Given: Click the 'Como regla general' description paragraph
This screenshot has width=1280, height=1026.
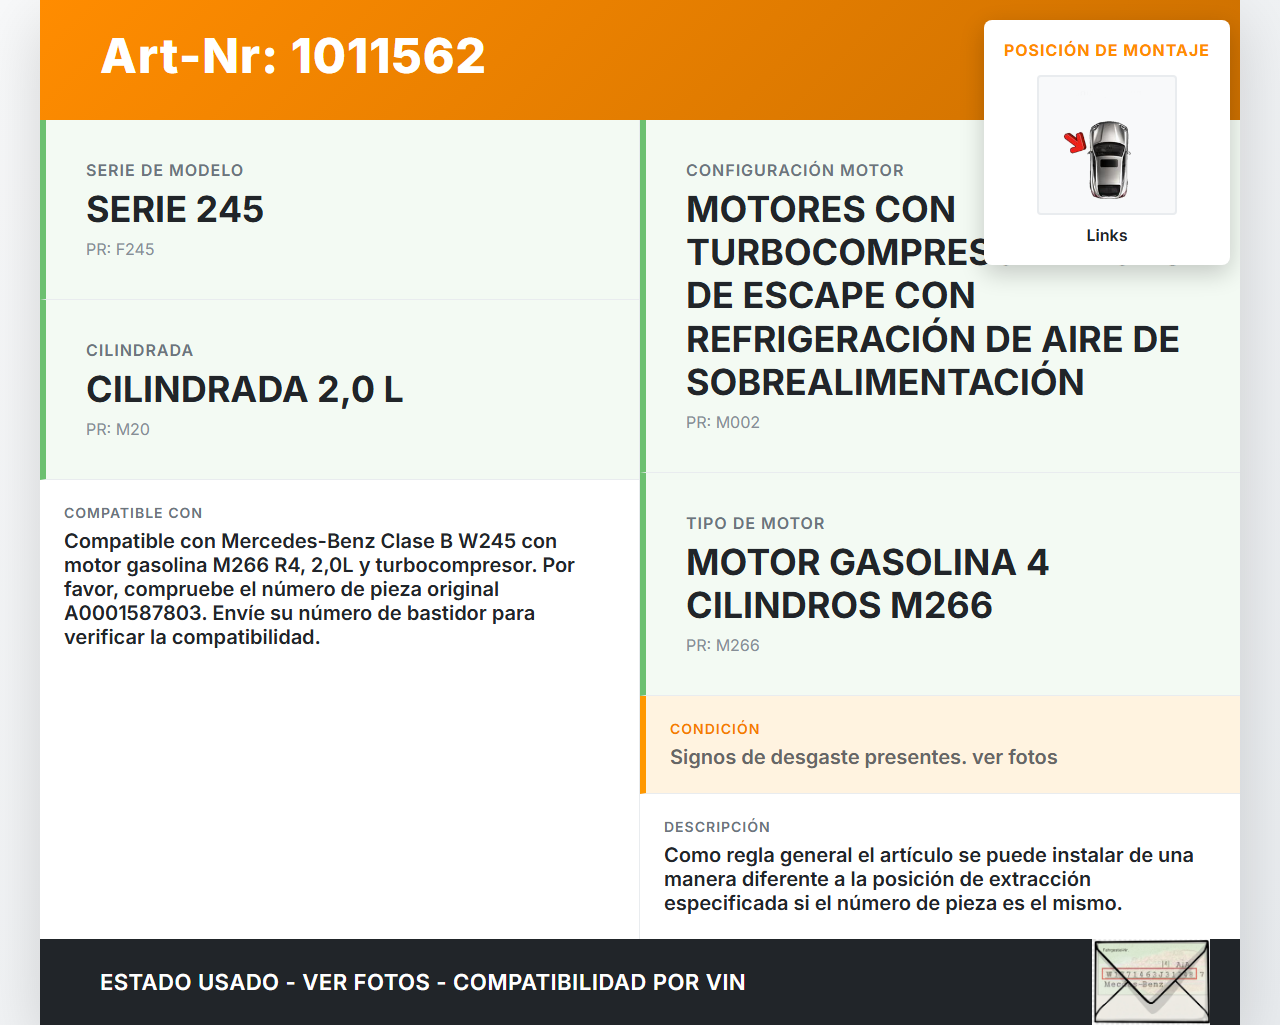Looking at the screenshot, I should [929, 879].
